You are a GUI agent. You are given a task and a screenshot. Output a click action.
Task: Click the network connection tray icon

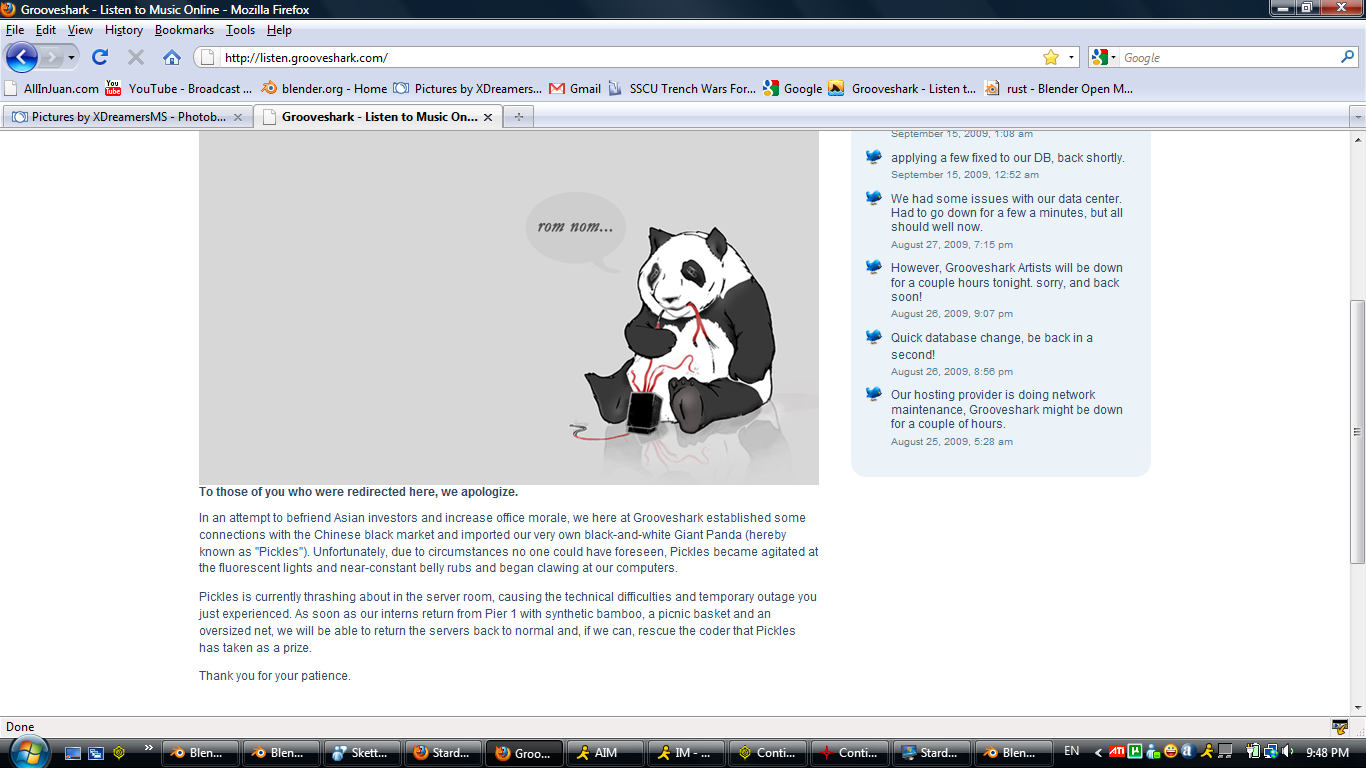tap(1270, 752)
